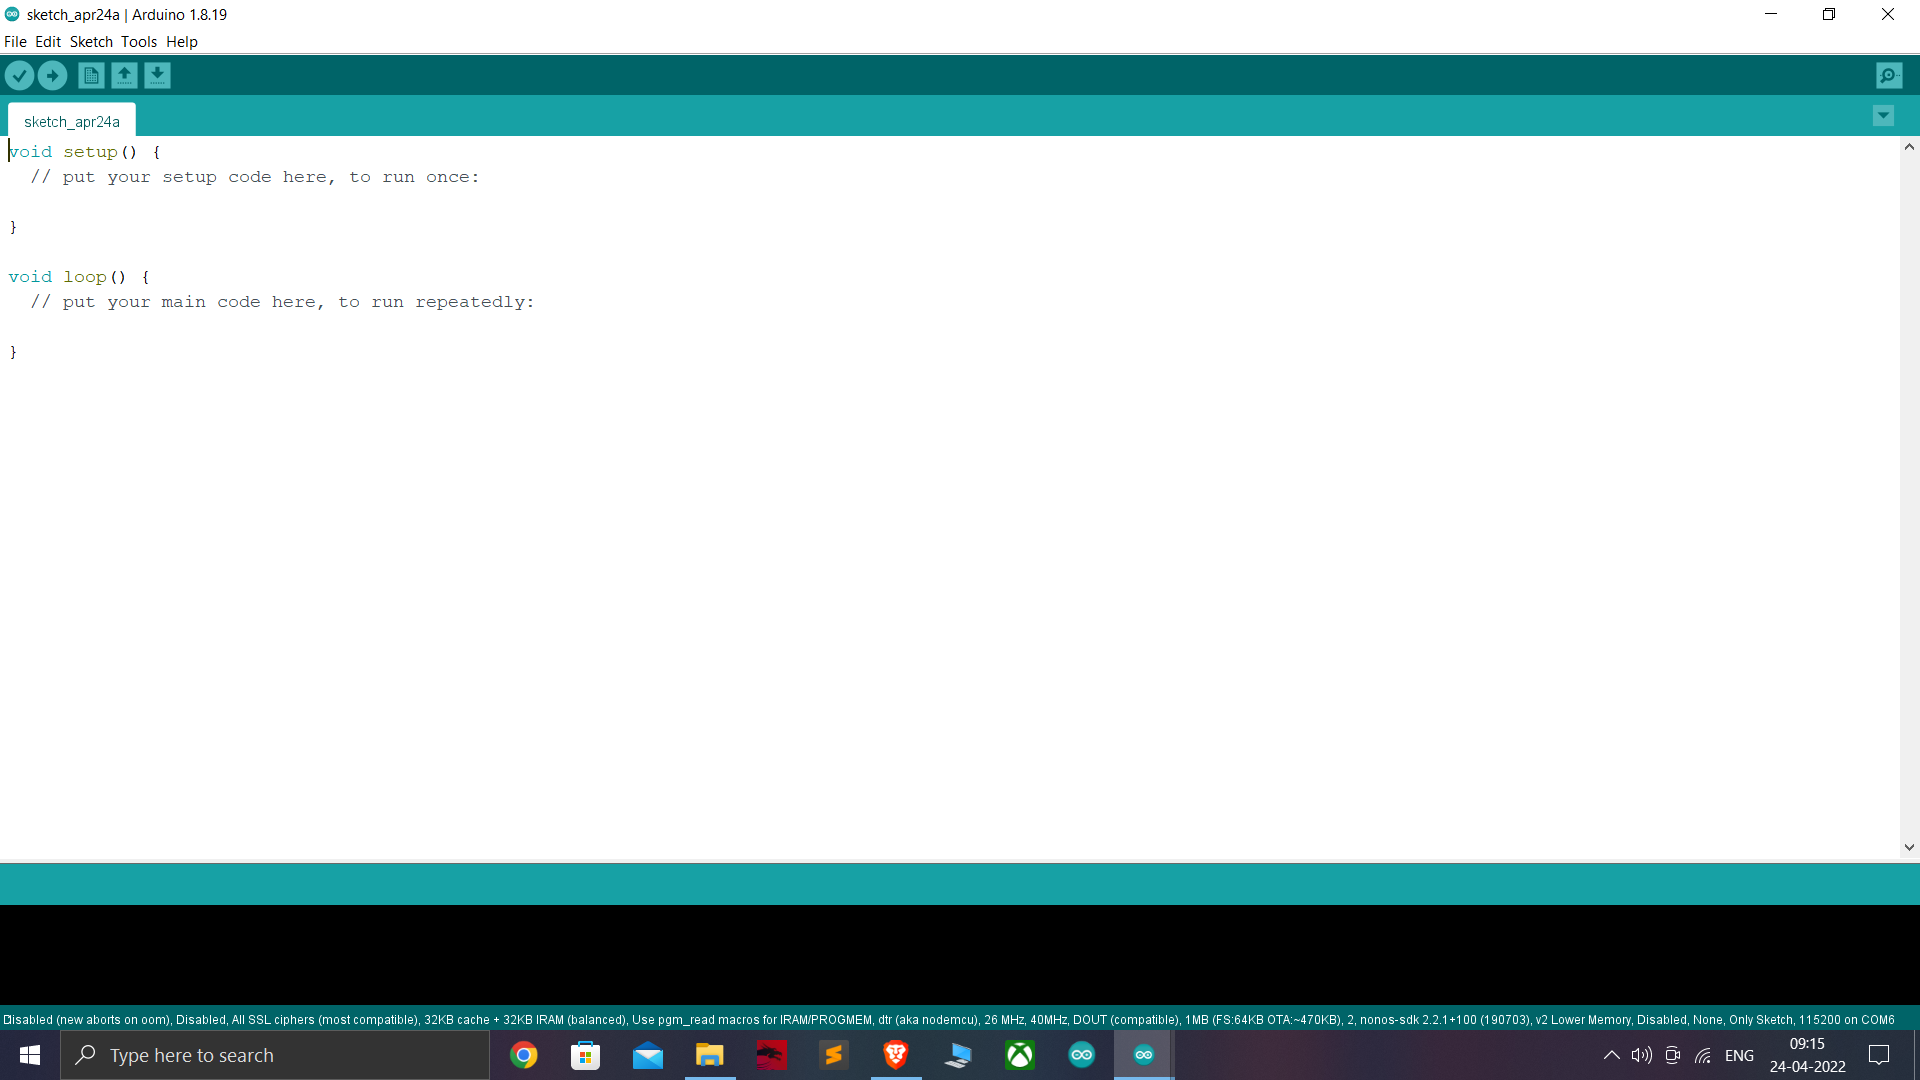
Task: Open Sublime Text from the taskbar
Action: 834,1055
